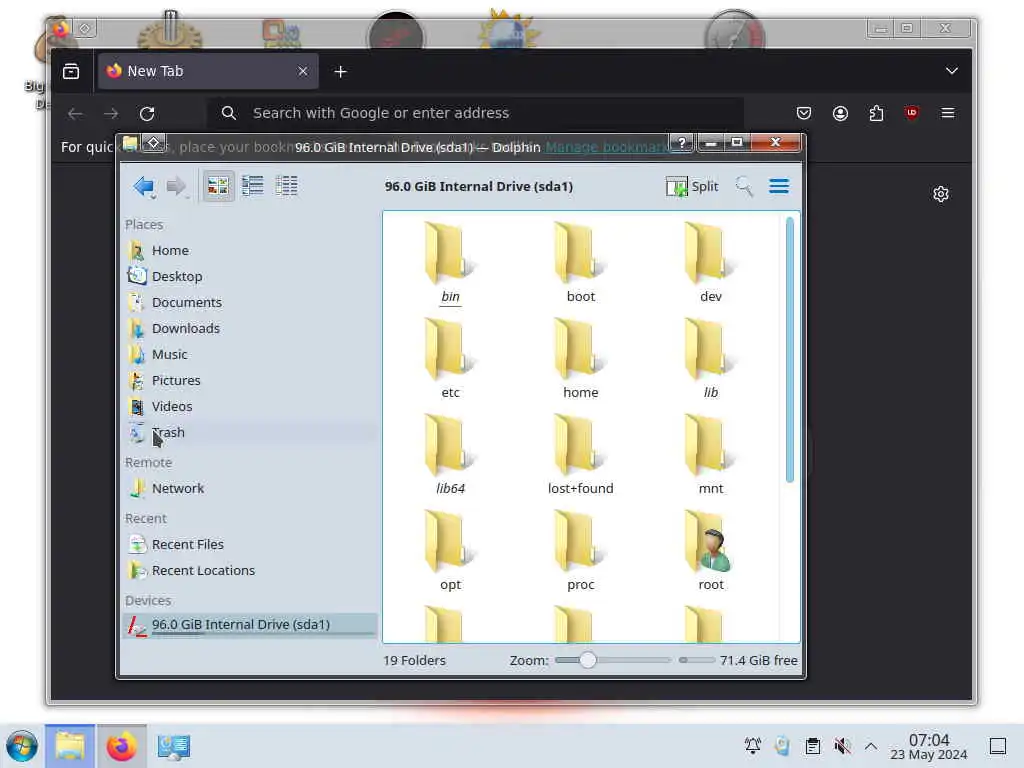Viewport: 1024px width, 768px height.
Task: Open file manager from taskbar
Action: click(x=70, y=746)
